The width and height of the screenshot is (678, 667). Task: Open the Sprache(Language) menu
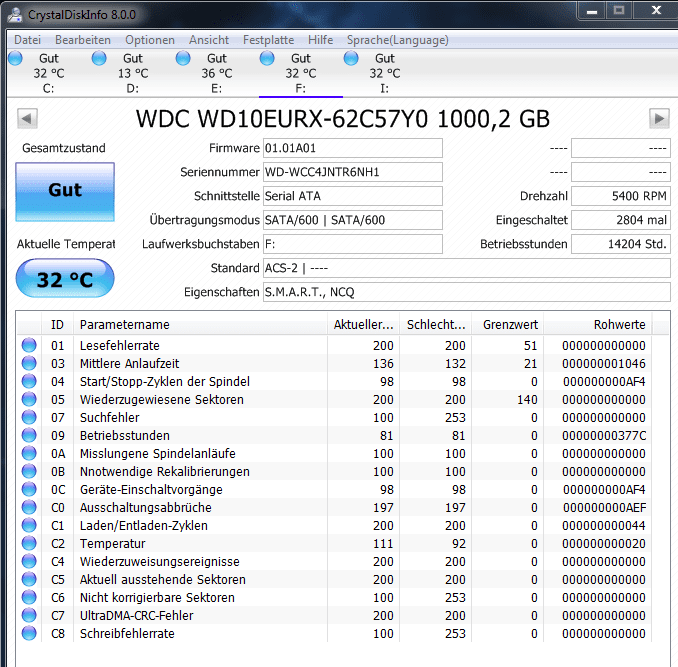click(x=397, y=40)
